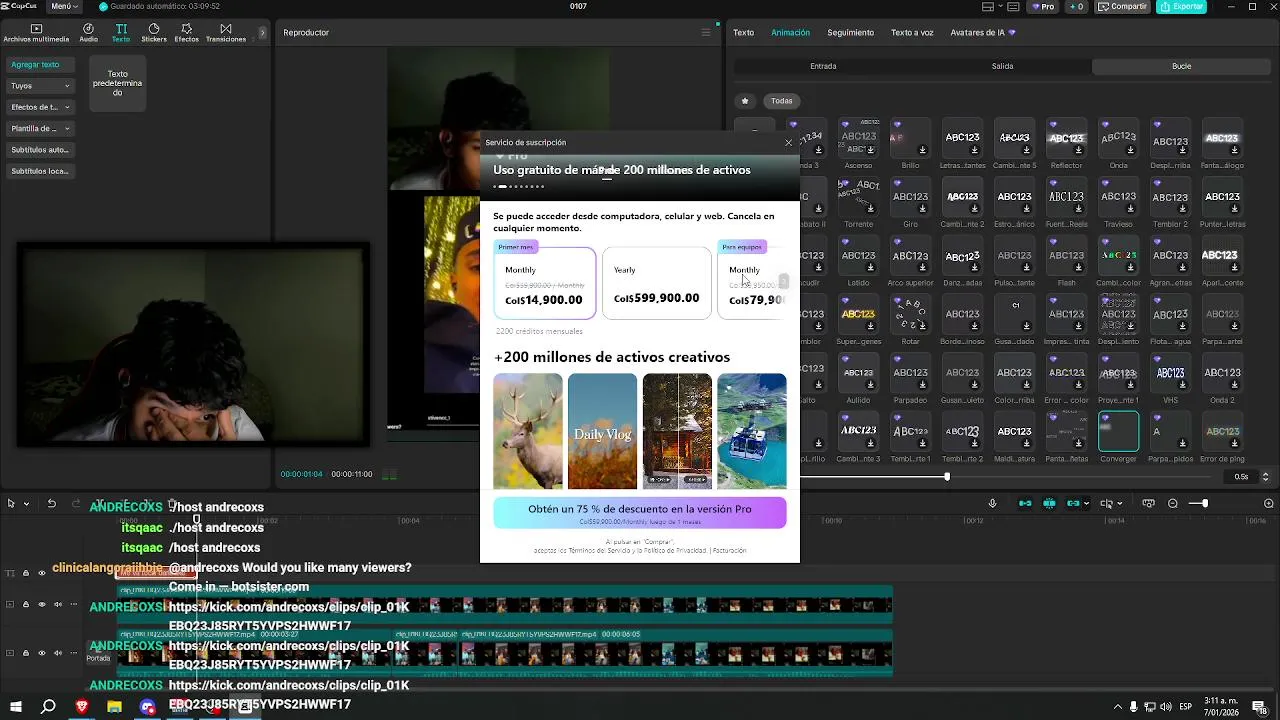Switch to the Seguimiento tab
The height and width of the screenshot is (720, 1280).
[850, 33]
